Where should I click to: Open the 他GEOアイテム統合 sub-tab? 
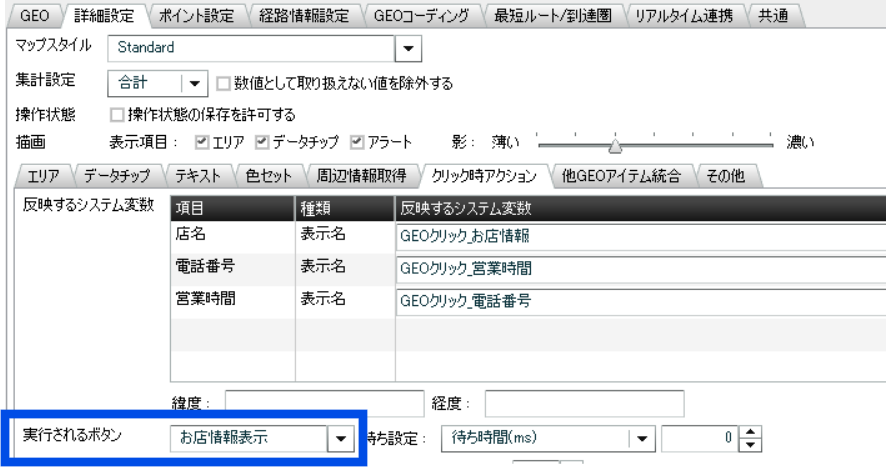click(622, 177)
